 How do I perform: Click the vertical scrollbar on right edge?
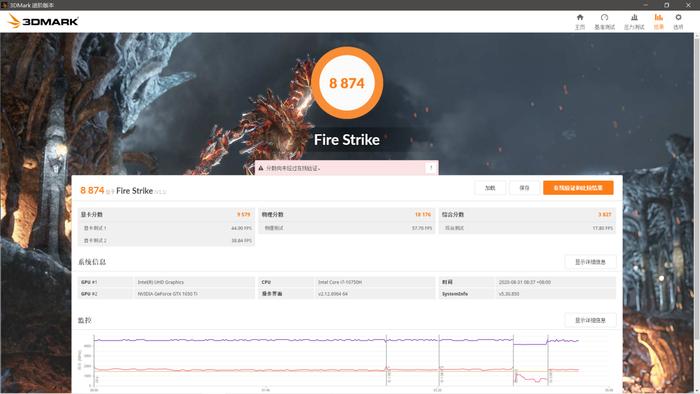click(697, 187)
